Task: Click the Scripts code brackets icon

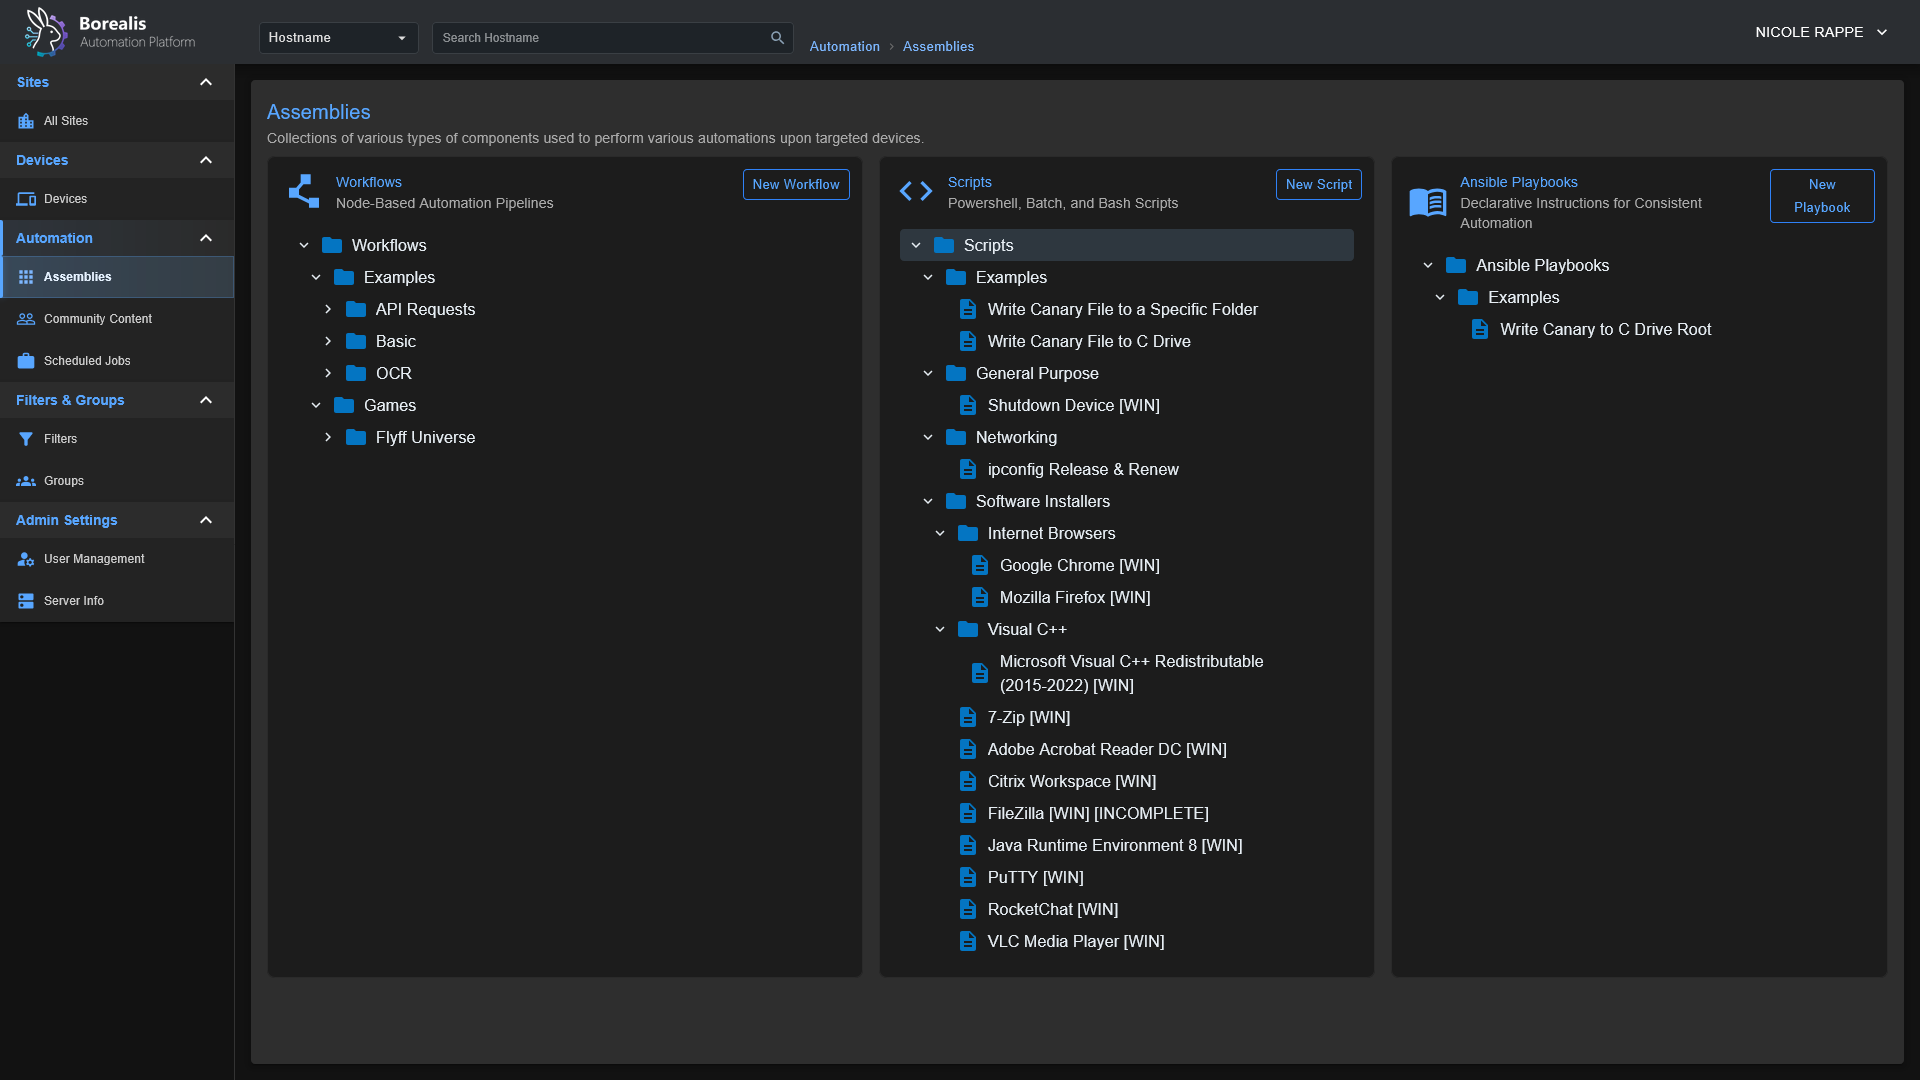Action: click(x=915, y=191)
